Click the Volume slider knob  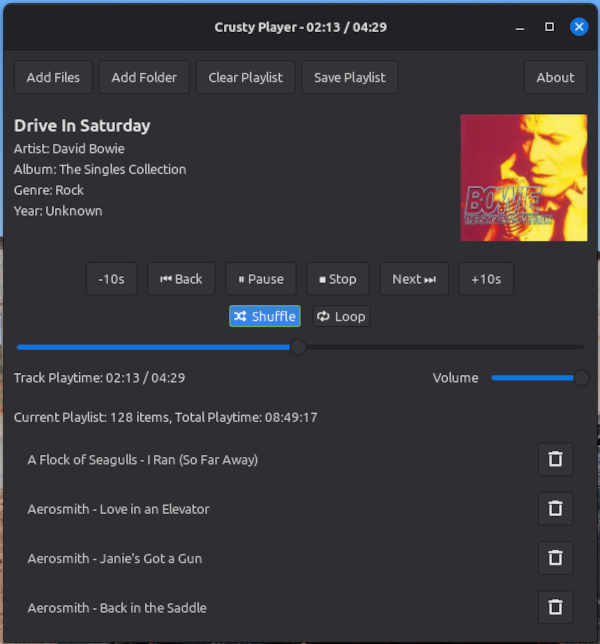581,377
